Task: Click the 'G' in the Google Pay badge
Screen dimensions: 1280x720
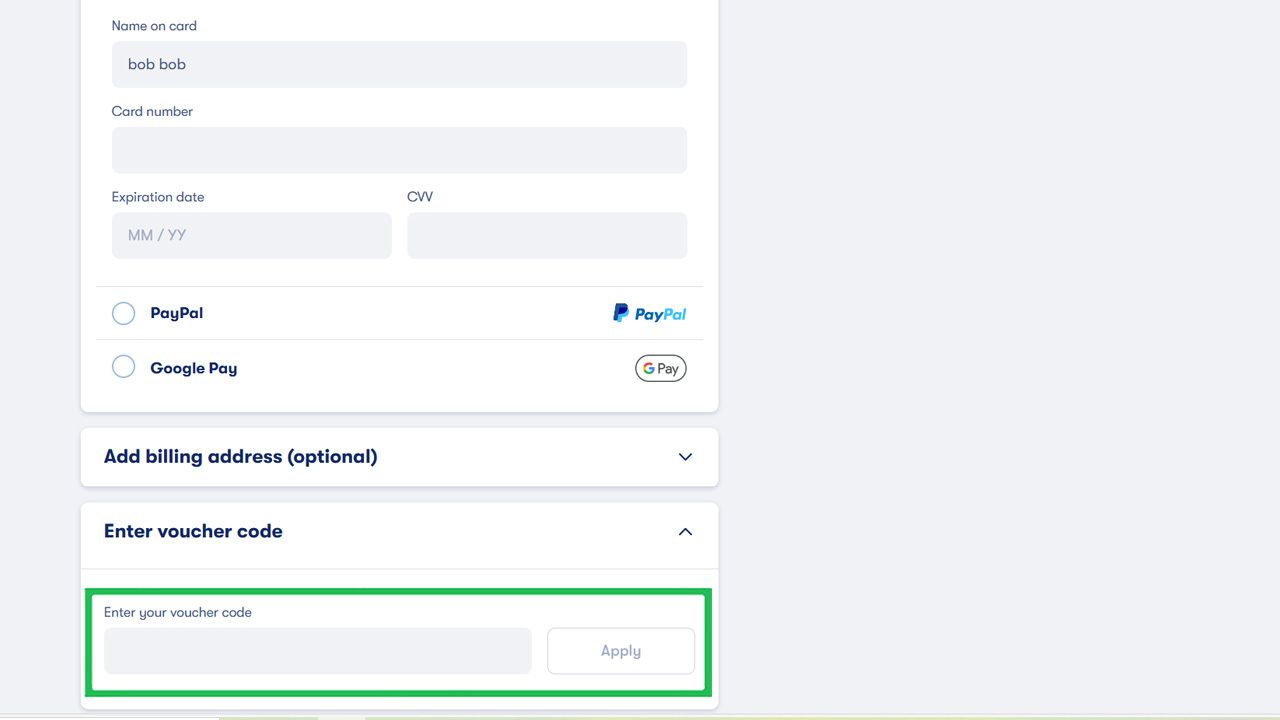Action: pos(647,368)
